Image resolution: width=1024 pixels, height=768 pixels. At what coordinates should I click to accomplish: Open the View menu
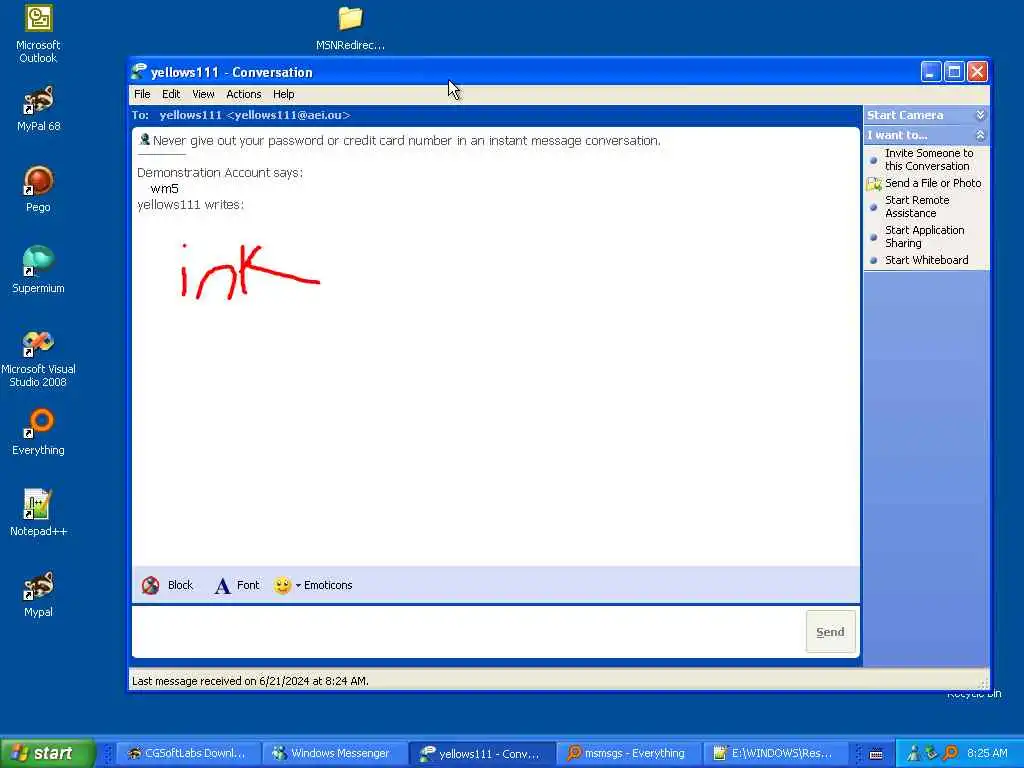click(203, 94)
